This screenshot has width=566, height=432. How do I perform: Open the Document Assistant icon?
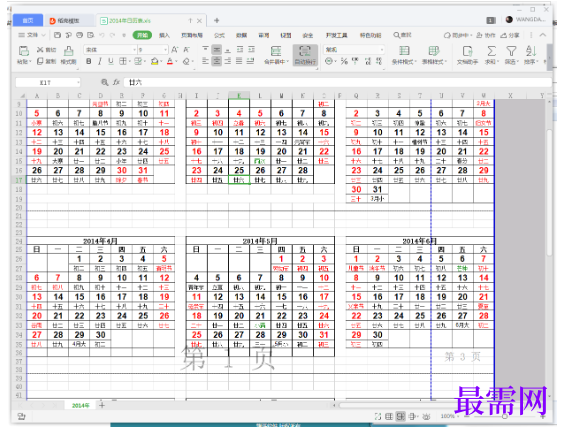[467, 51]
